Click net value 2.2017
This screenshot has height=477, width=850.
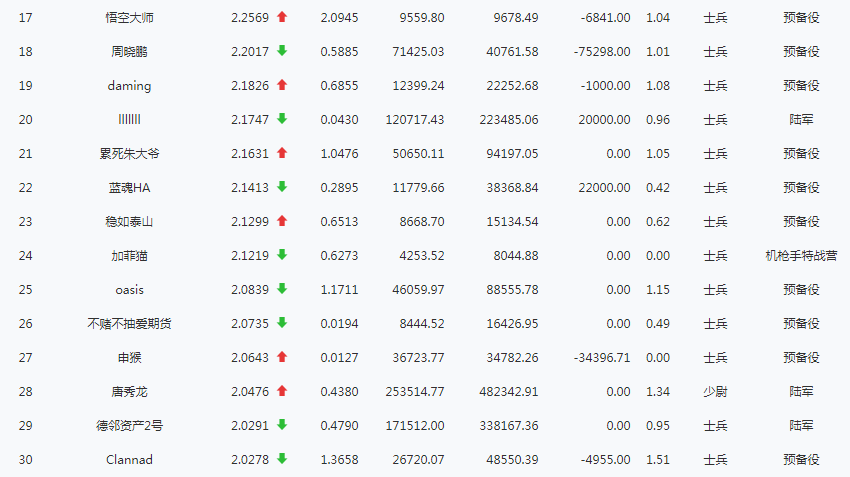(x=250, y=52)
